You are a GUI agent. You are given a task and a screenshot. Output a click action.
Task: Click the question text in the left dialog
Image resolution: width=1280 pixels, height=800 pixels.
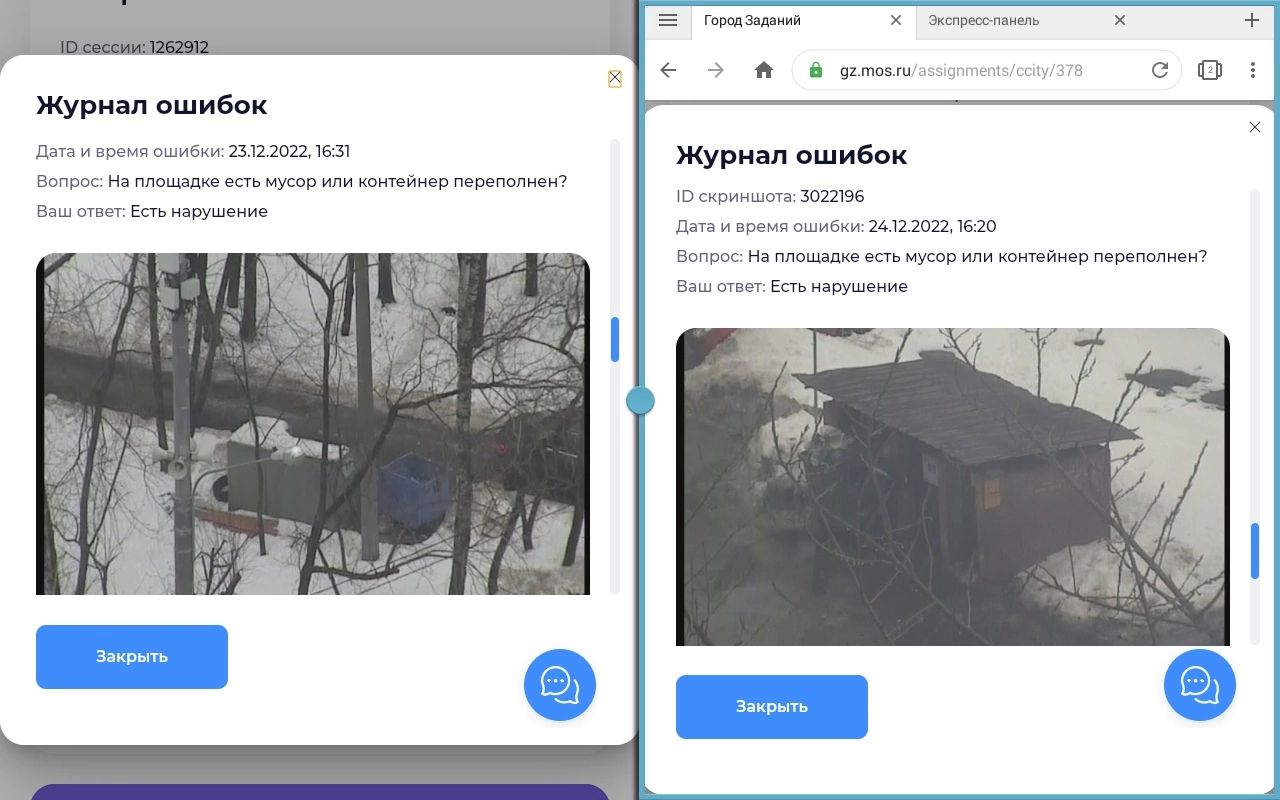pyautogui.click(x=337, y=182)
